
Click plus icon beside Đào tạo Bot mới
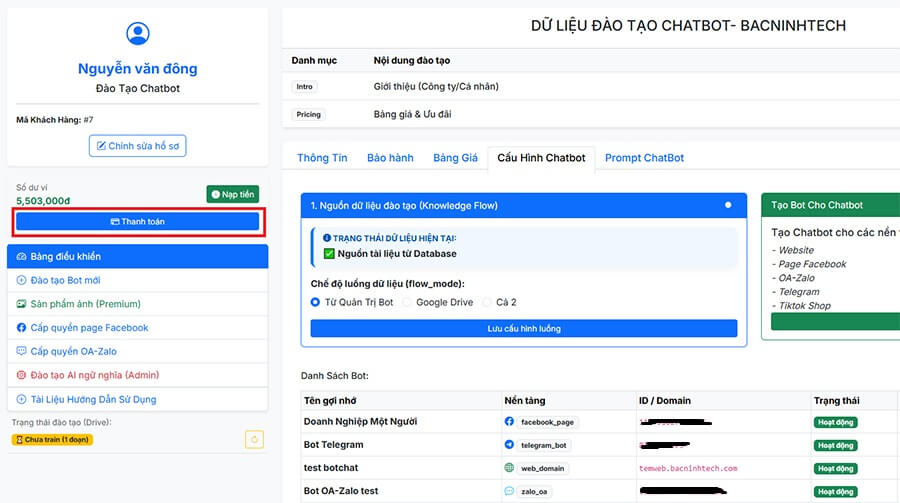pyautogui.click(x=21, y=280)
